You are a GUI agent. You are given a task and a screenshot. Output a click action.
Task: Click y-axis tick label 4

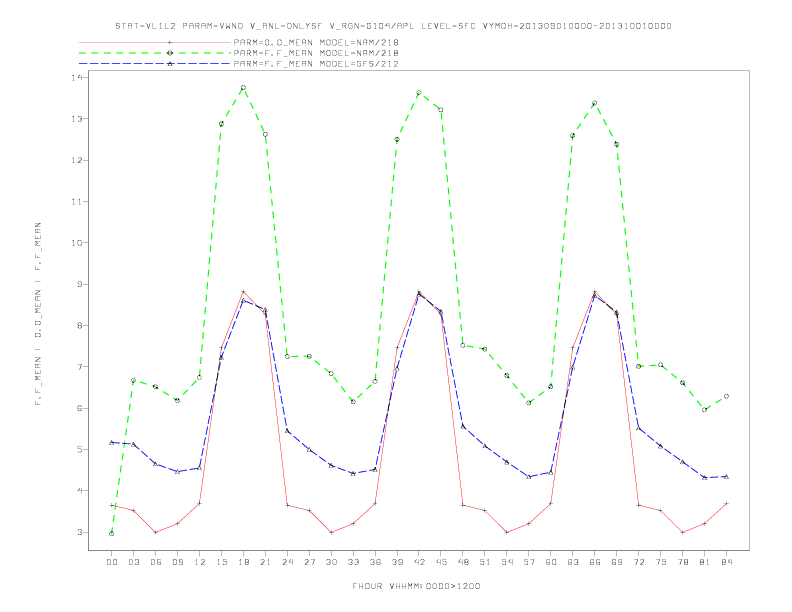[x=80, y=491]
